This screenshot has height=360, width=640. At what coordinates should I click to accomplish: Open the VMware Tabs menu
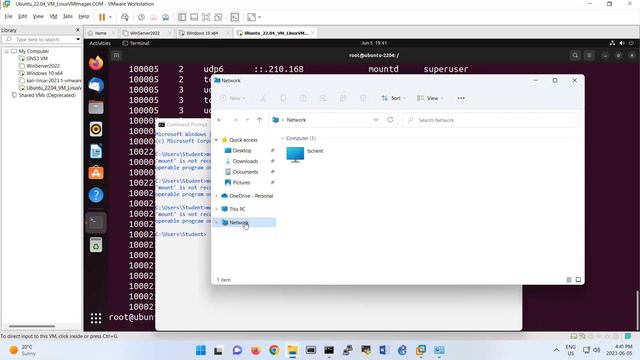pos(68,17)
